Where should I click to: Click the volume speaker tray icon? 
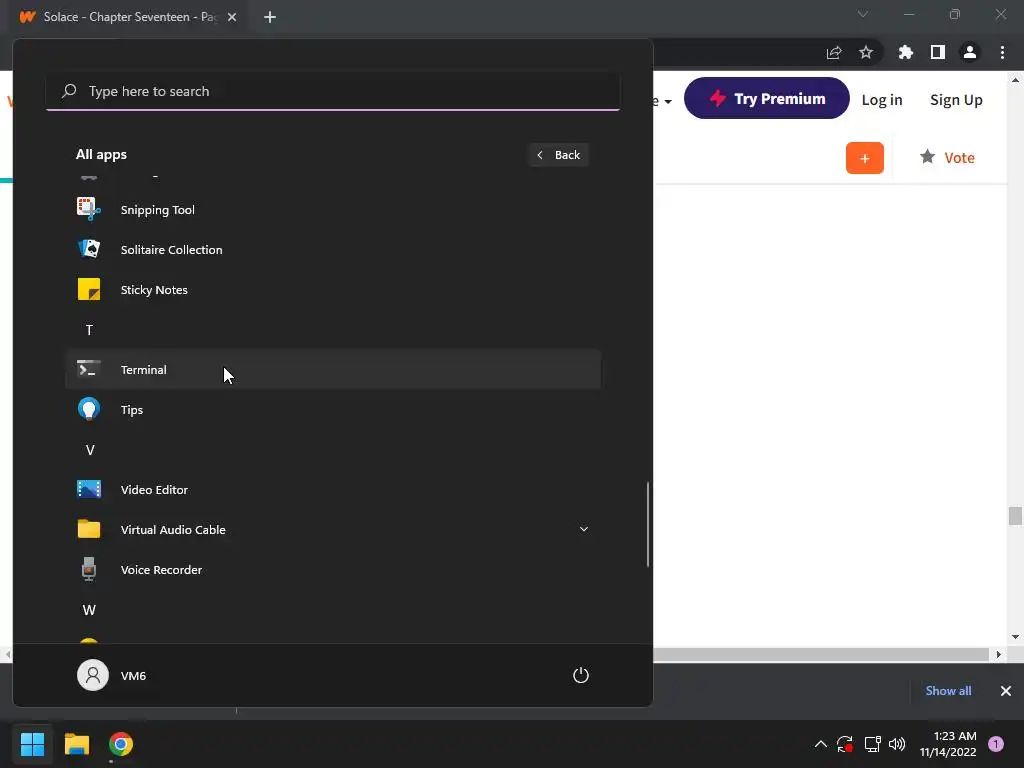pyautogui.click(x=897, y=744)
